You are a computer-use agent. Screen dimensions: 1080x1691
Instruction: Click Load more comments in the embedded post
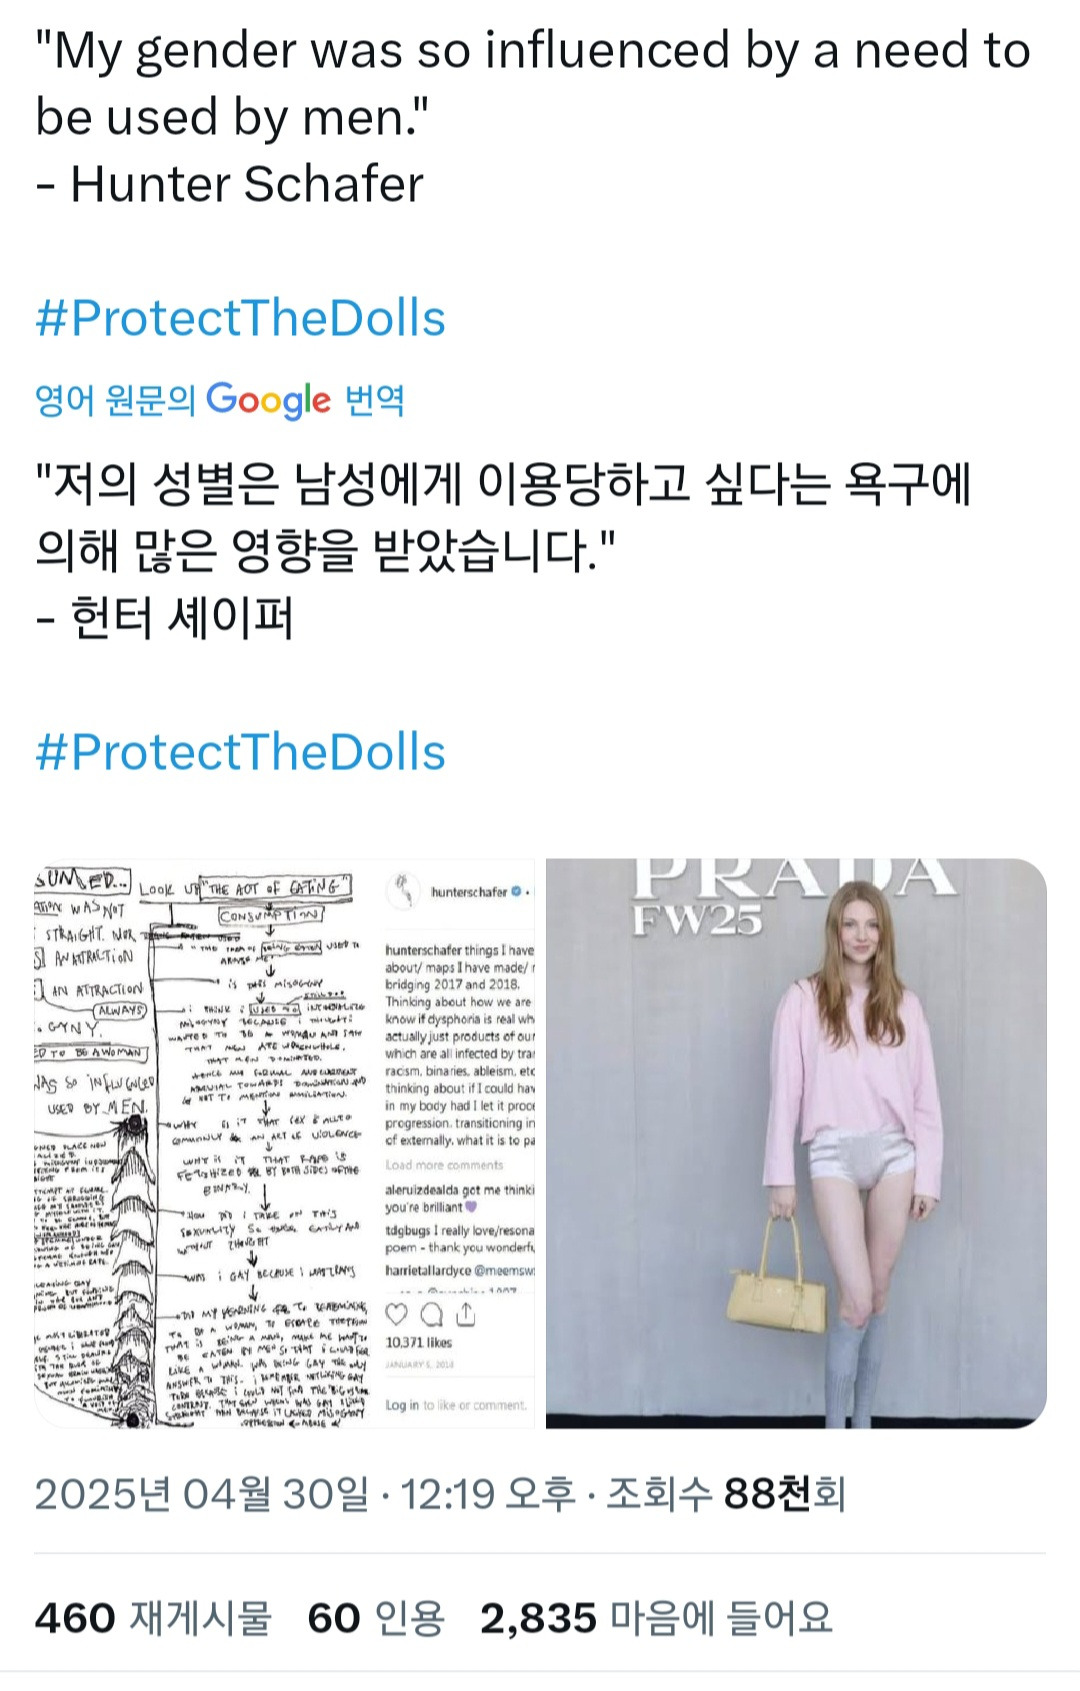click(444, 1165)
